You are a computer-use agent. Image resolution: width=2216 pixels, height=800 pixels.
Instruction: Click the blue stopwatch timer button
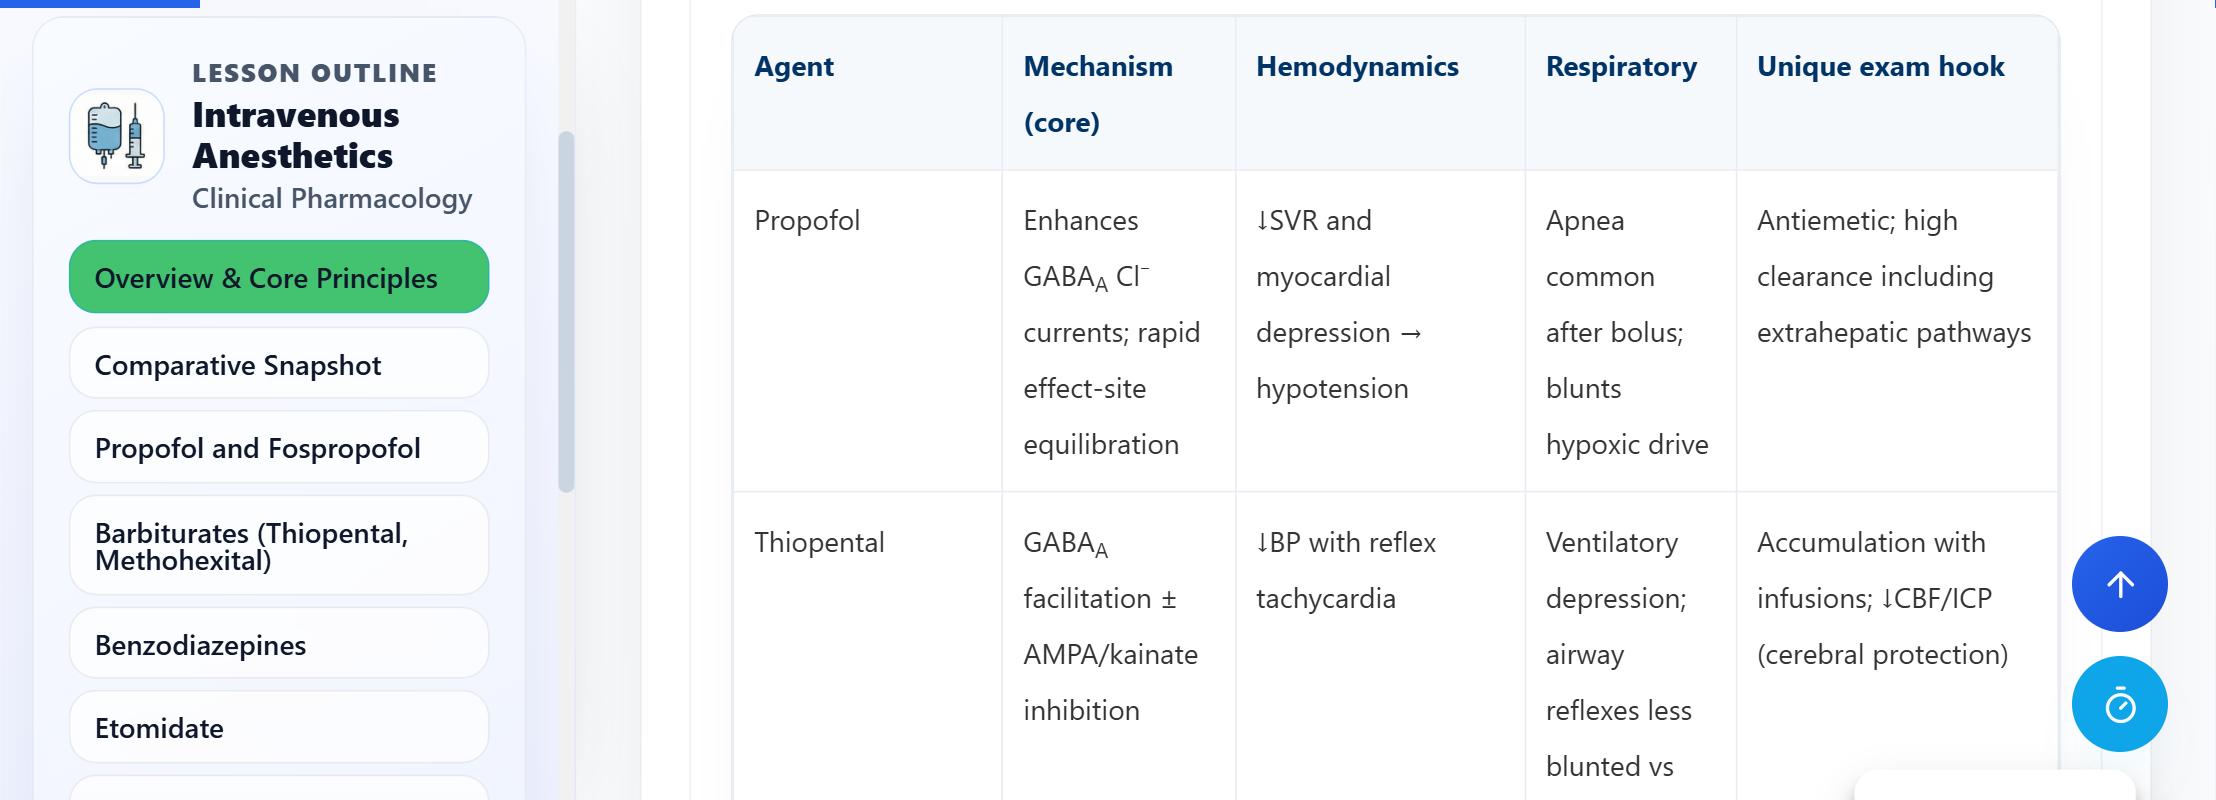[x=2119, y=704]
